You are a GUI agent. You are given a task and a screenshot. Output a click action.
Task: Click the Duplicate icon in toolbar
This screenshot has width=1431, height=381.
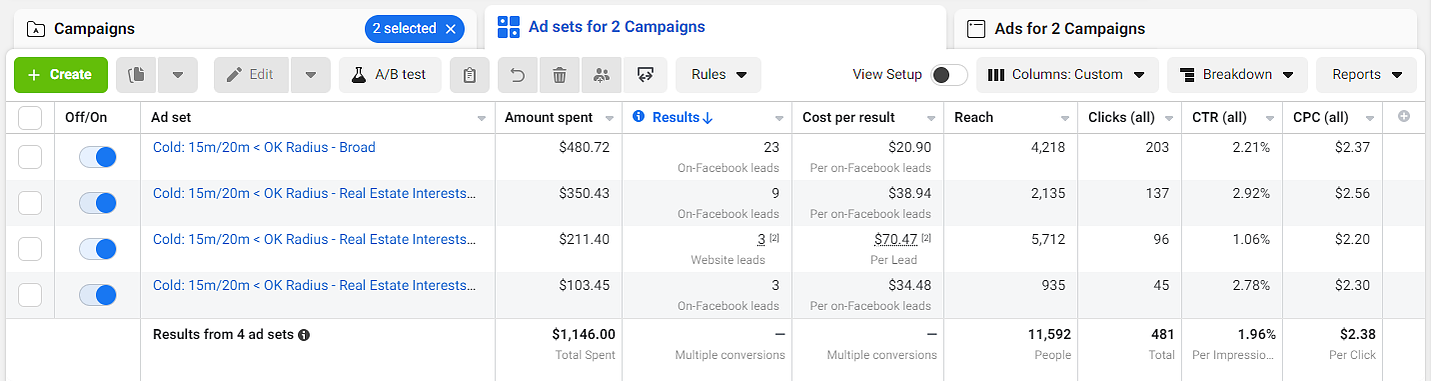137,75
